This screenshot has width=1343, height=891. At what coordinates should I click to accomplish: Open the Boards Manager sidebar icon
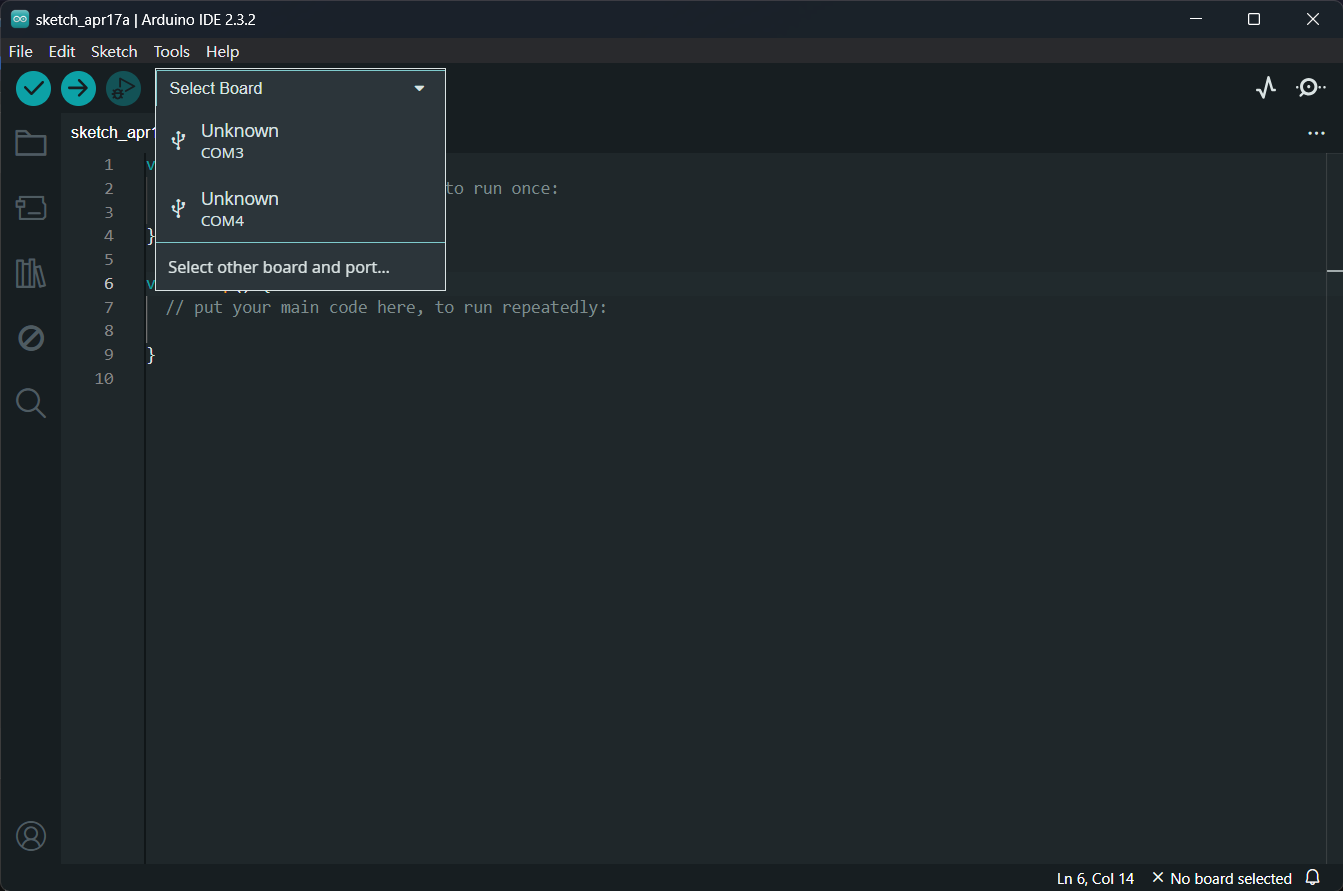point(30,208)
